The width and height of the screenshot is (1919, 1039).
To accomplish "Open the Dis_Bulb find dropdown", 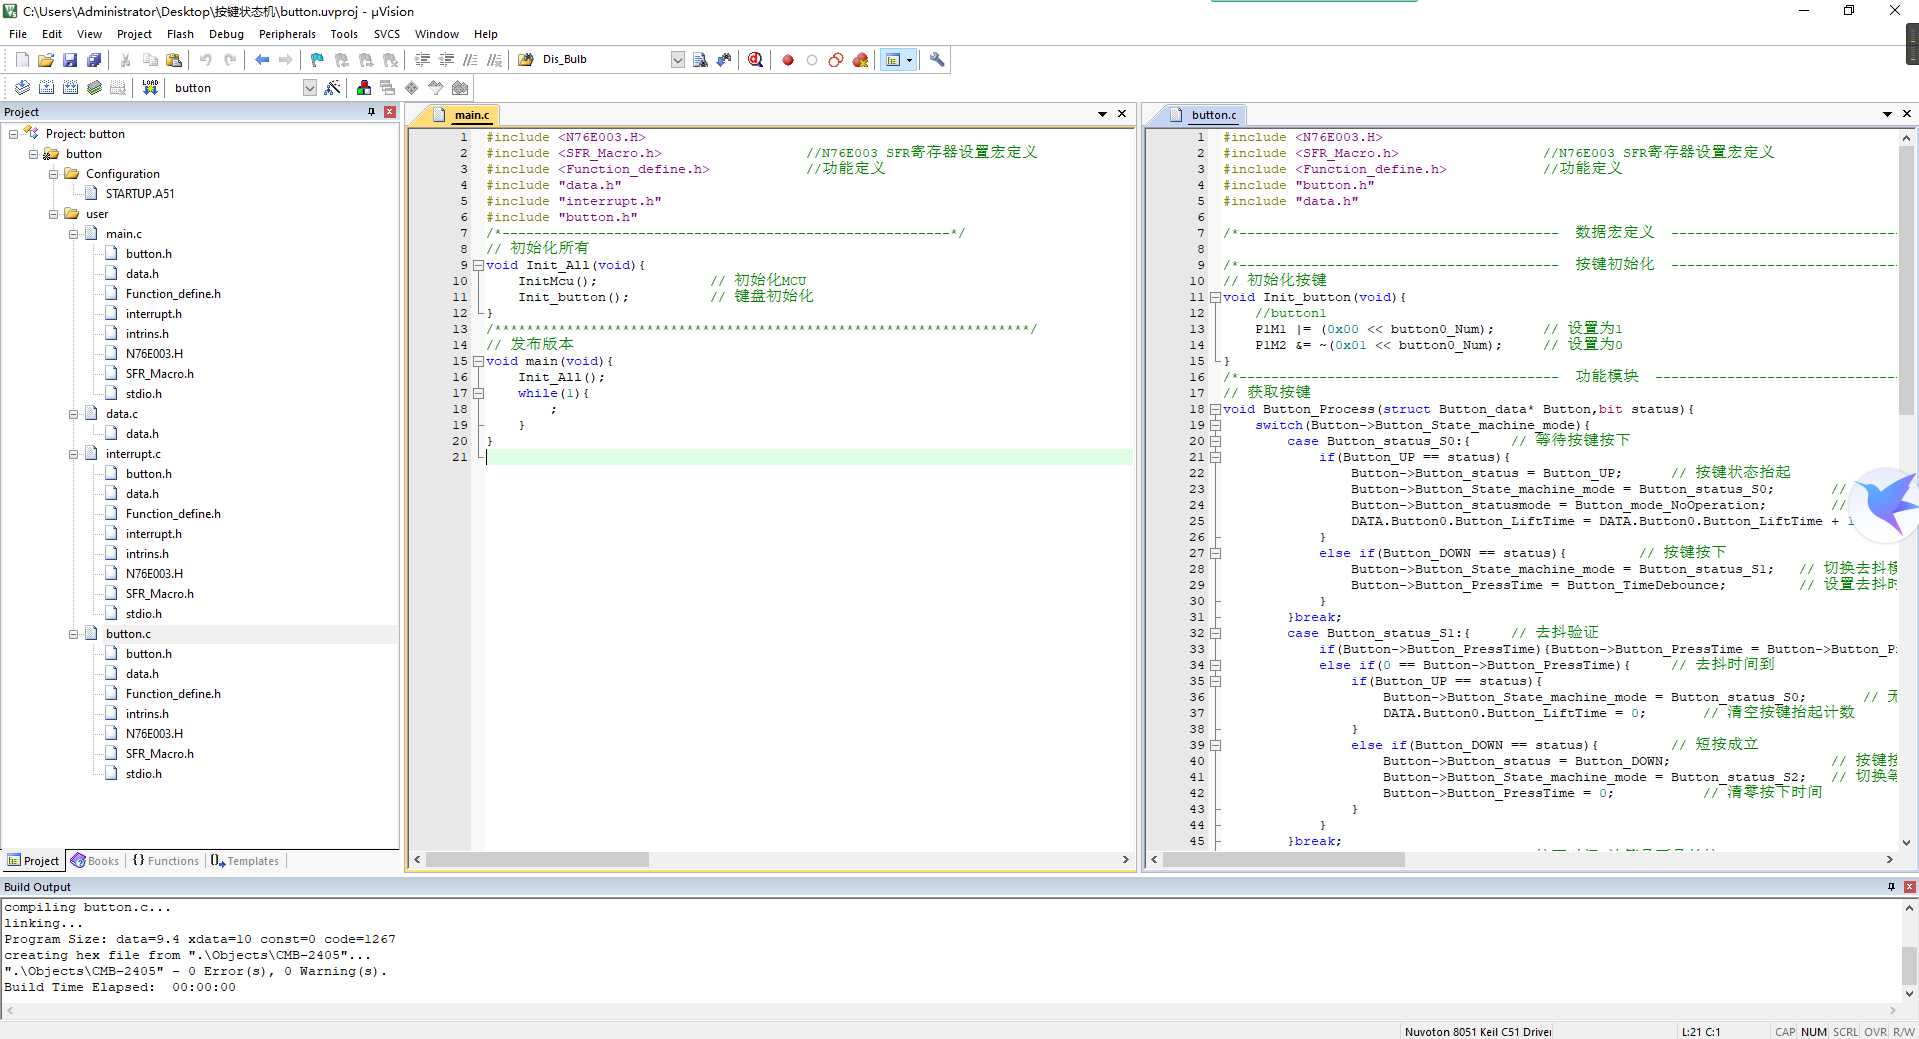I will (677, 60).
